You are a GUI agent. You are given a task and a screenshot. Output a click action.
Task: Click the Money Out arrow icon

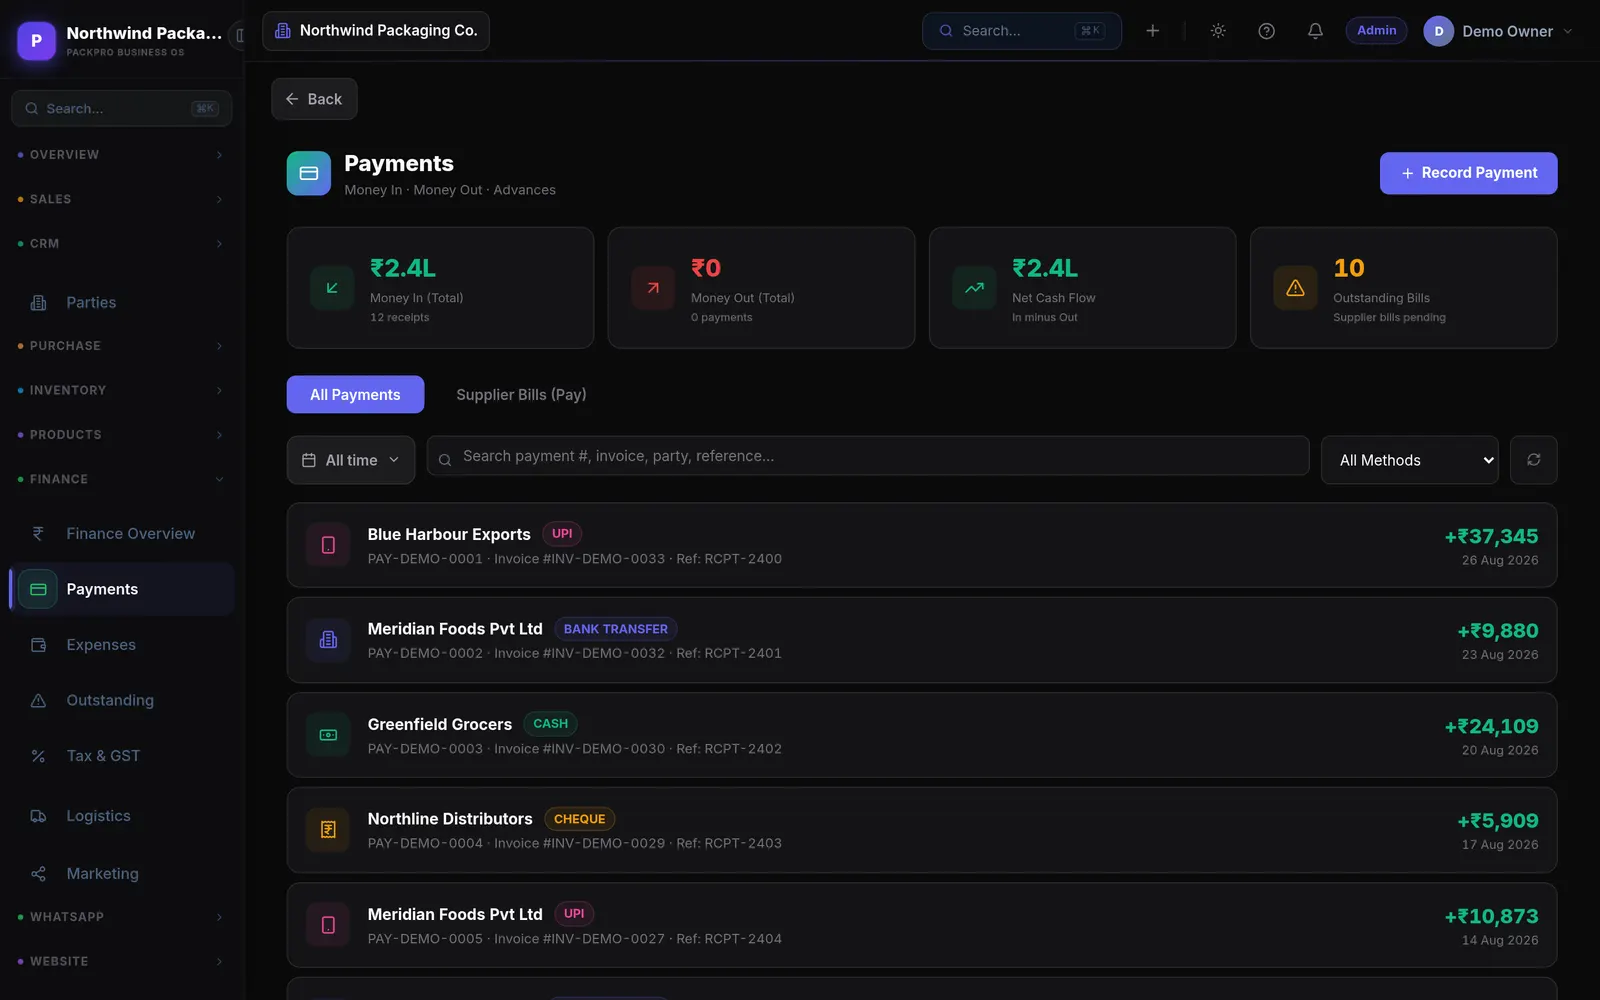coord(653,288)
